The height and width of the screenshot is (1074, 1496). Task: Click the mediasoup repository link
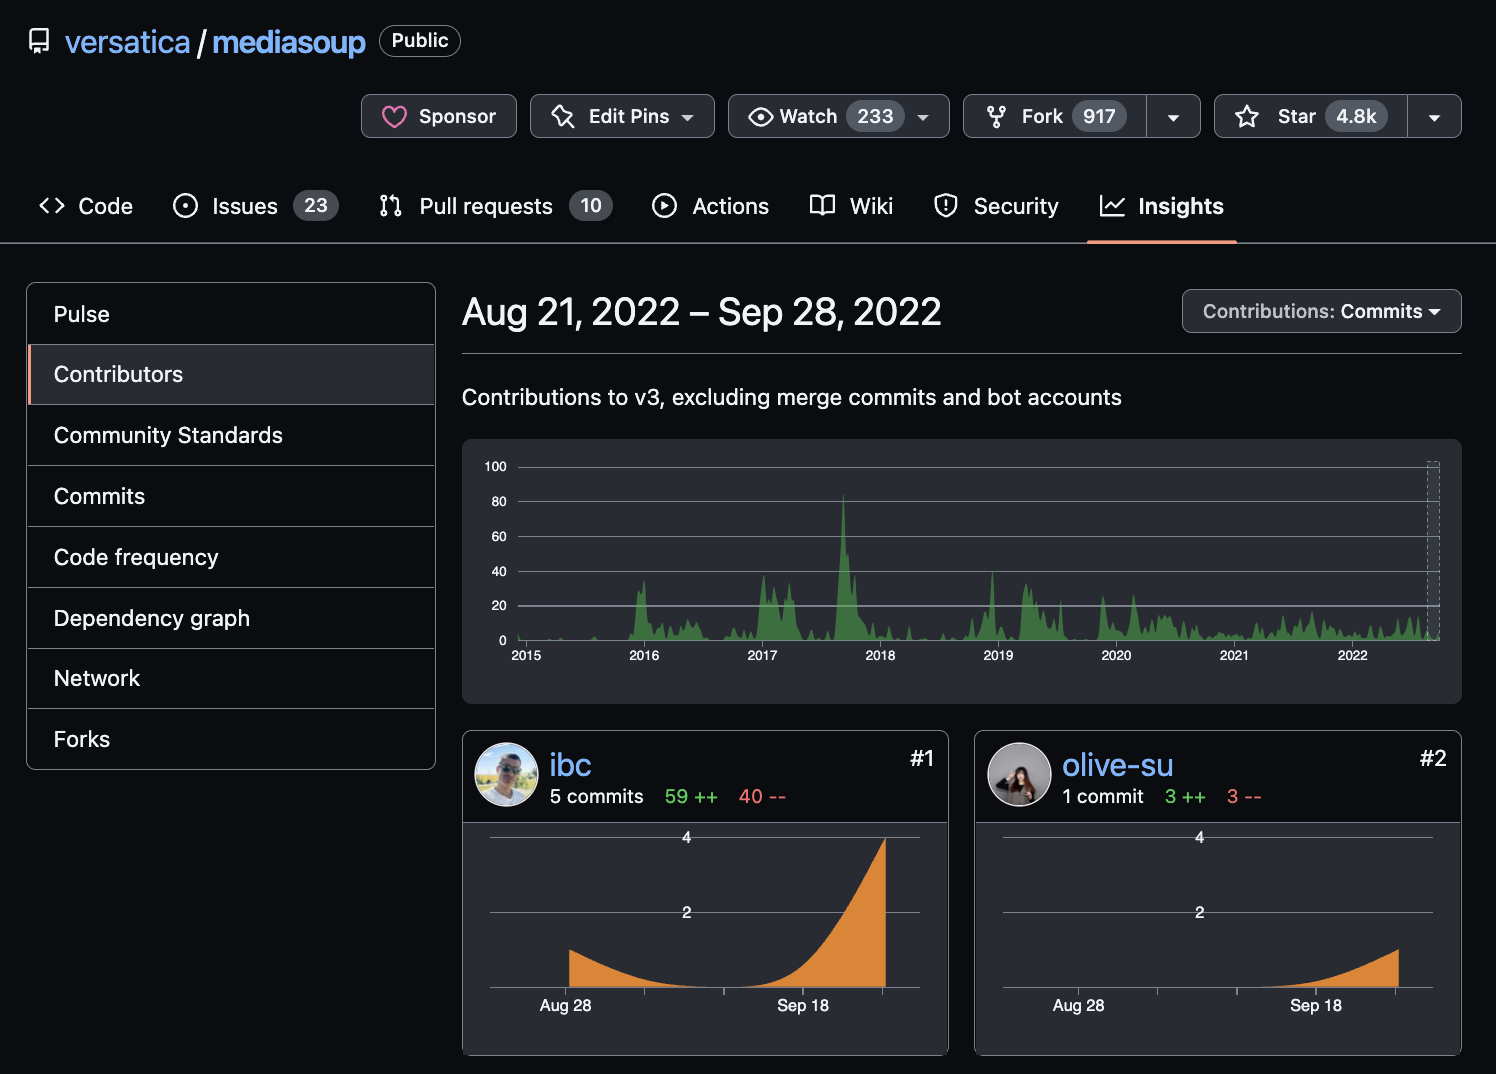pyautogui.click(x=289, y=42)
